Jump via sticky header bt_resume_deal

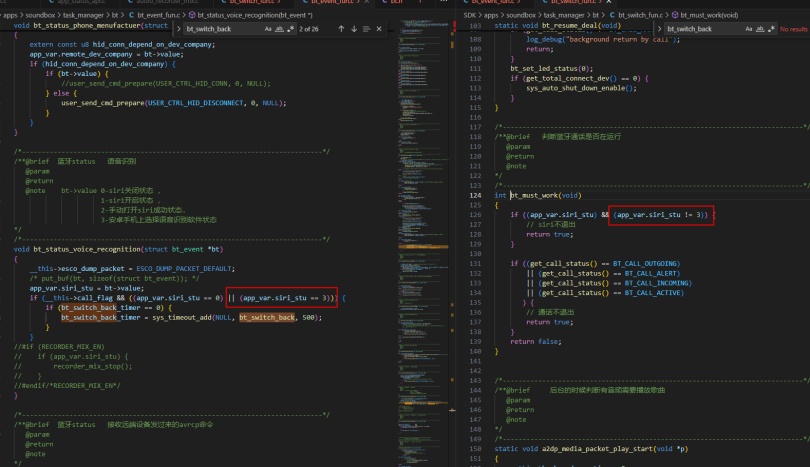point(557,25)
